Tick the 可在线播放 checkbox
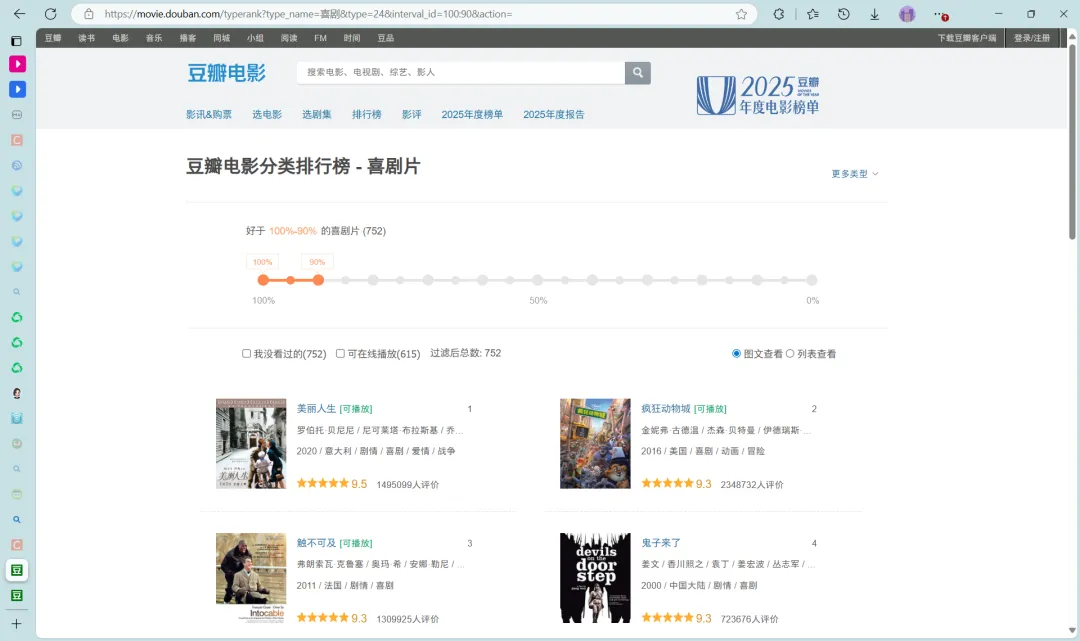Image resolution: width=1080 pixels, height=641 pixels. click(340, 353)
